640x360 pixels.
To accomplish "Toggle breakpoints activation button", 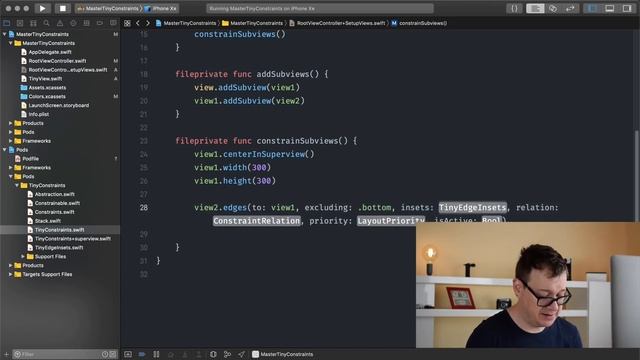I will coord(142,354).
